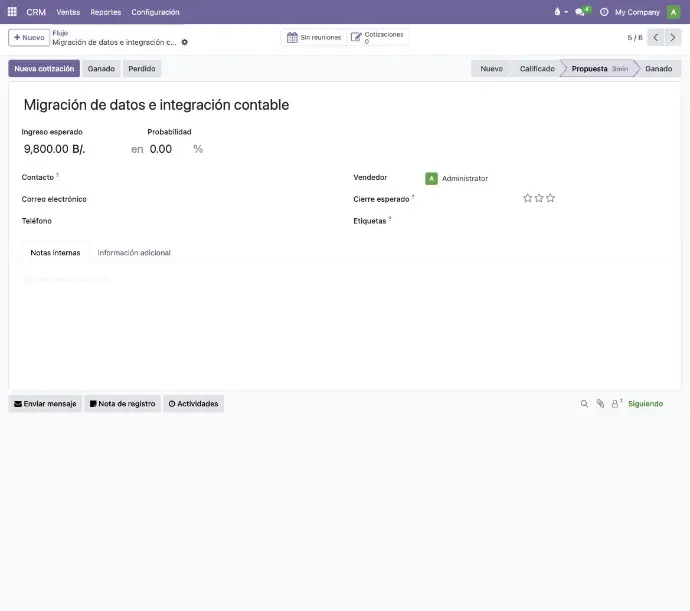Switch to Notas internas tab
Screen dimensions: 690x611
coord(55,253)
